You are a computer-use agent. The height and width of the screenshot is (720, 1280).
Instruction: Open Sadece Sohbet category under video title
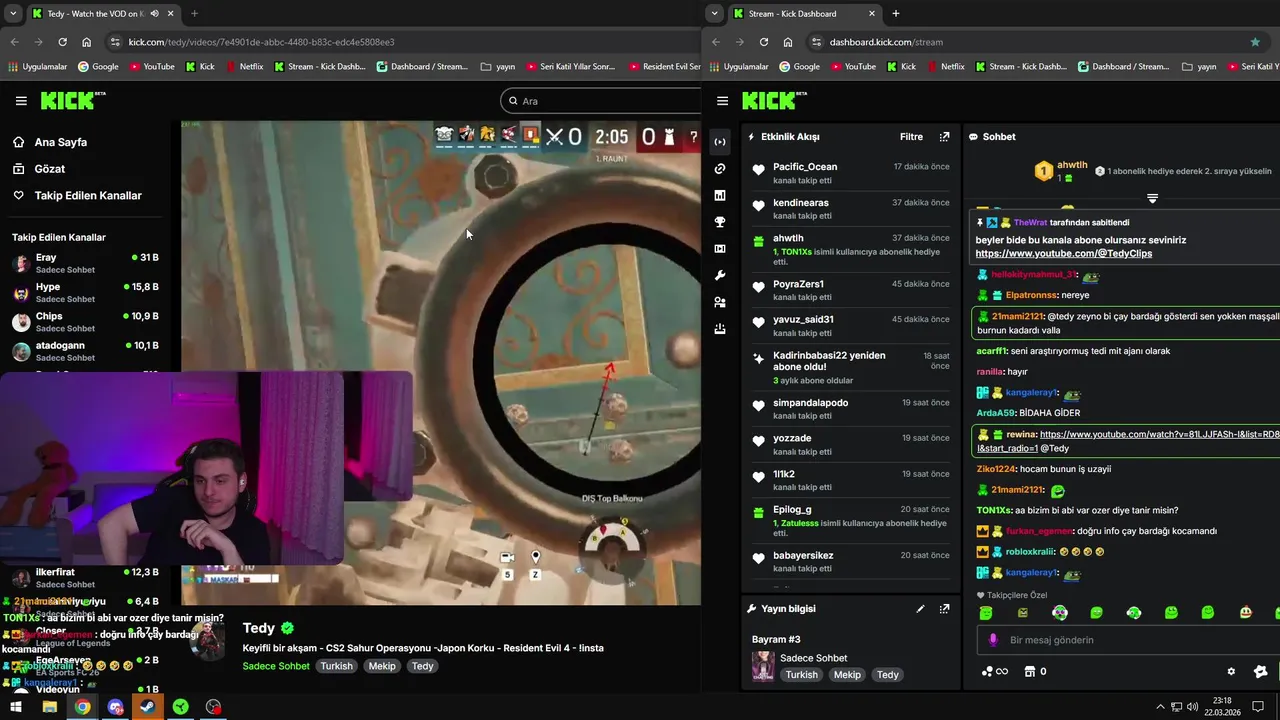(x=276, y=666)
